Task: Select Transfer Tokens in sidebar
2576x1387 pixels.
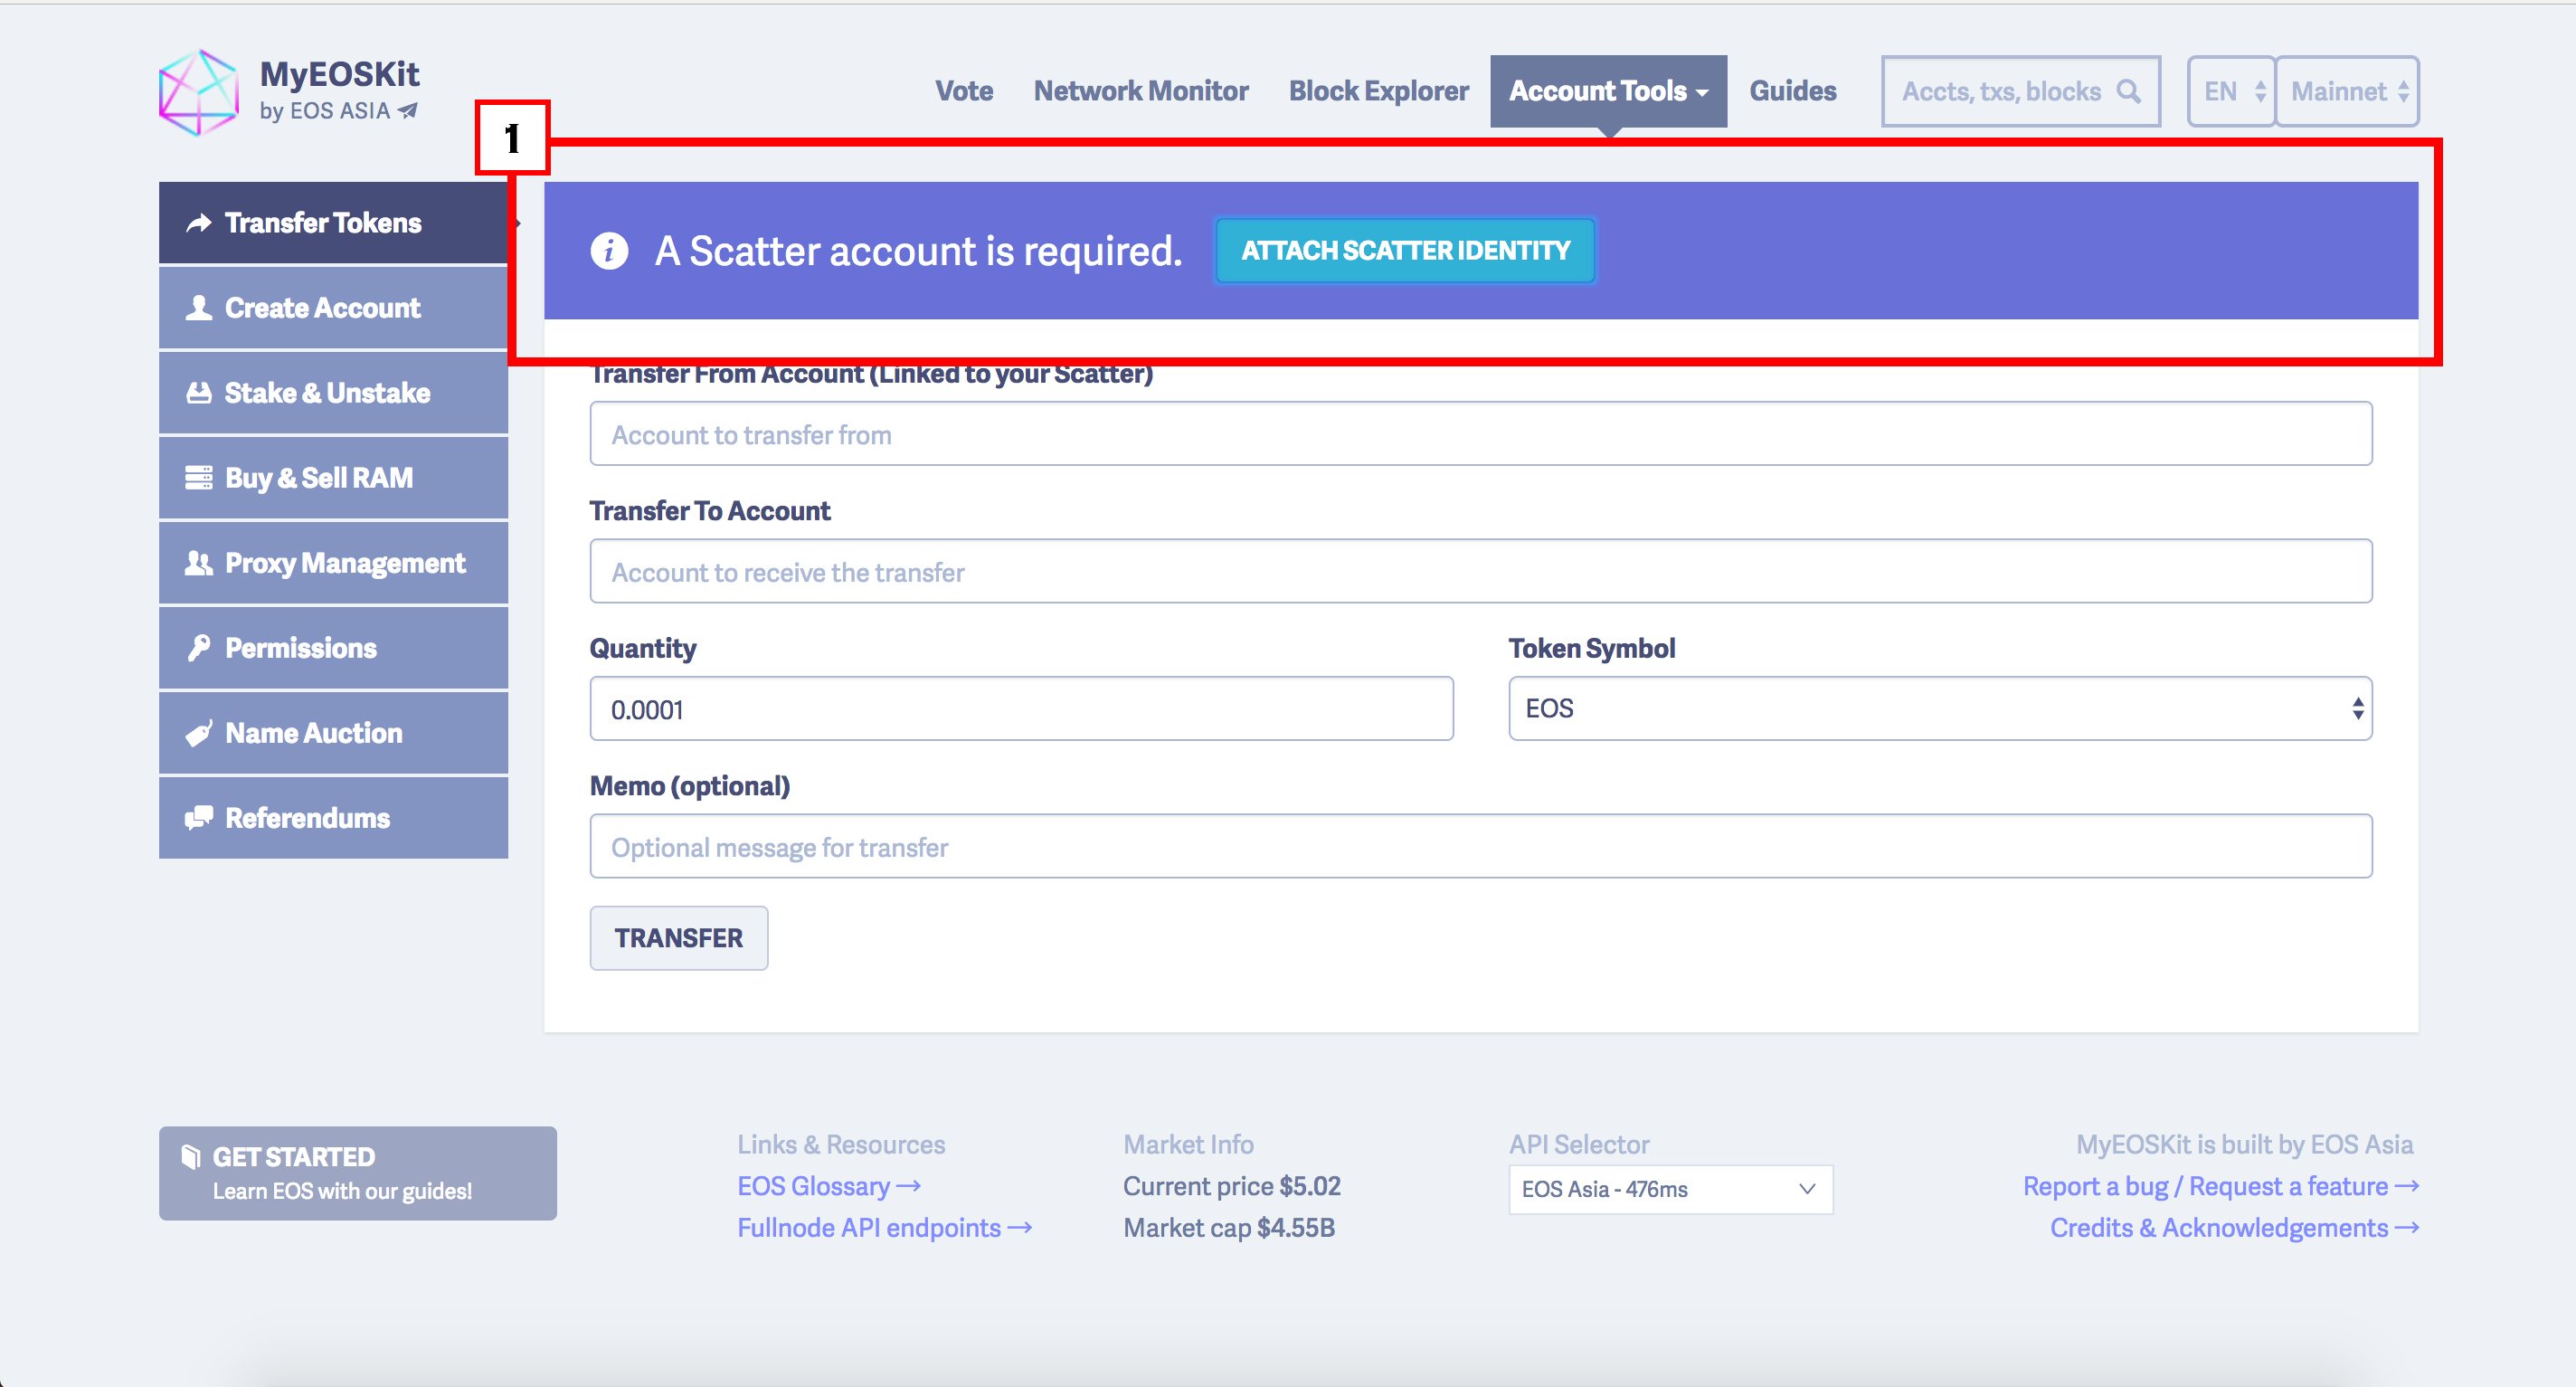Action: click(x=333, y=222)
